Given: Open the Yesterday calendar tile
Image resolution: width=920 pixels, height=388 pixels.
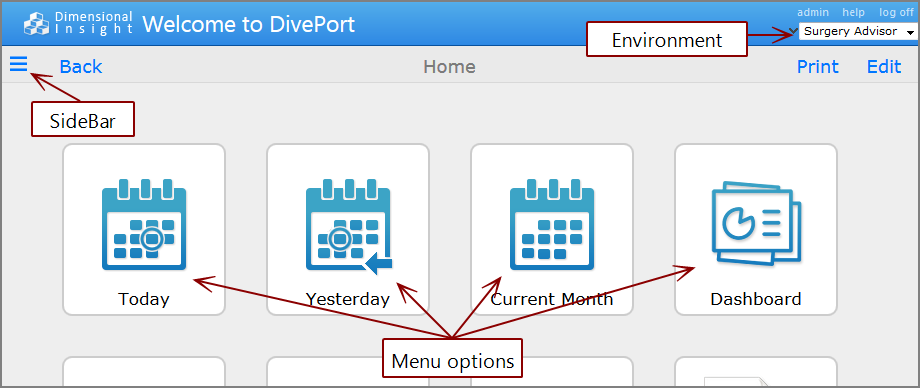Looking at the screenshot, I should (x=348, y=230).
